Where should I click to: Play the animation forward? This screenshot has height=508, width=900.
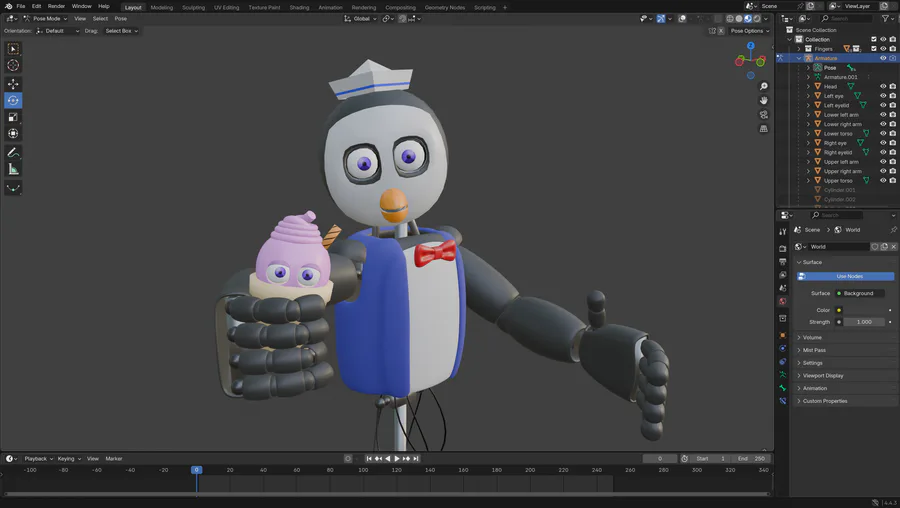(x=397, y=459)
